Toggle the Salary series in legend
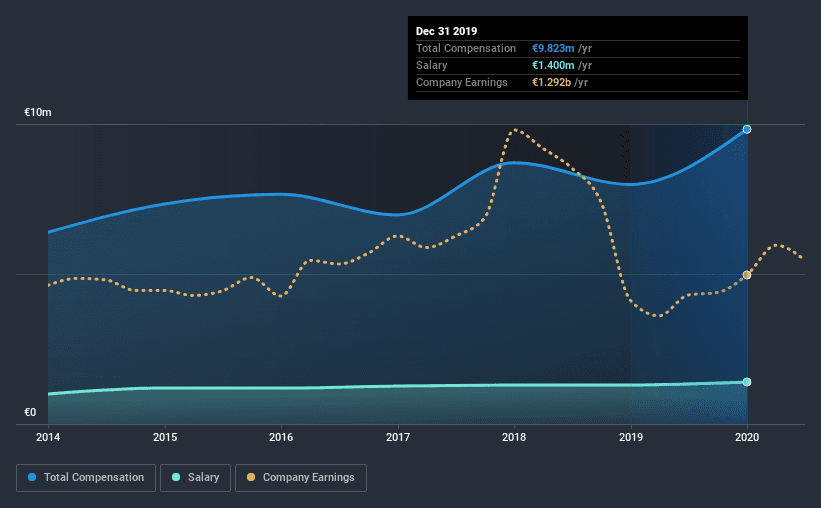This screenshot has height=508, width=821. point(196,478)
